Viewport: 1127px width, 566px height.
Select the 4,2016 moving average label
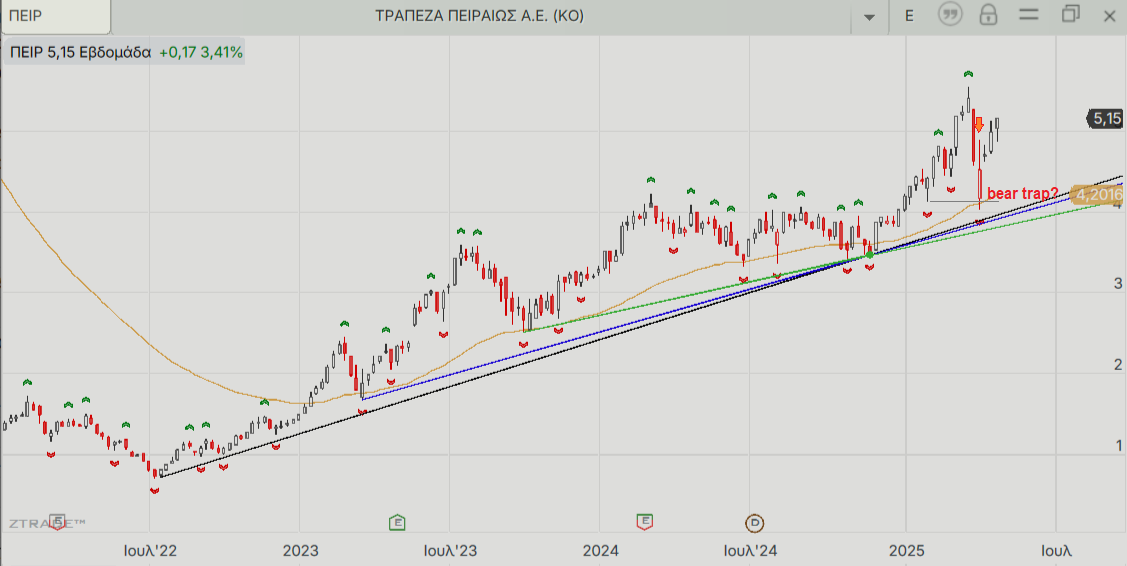[1098, 194]
